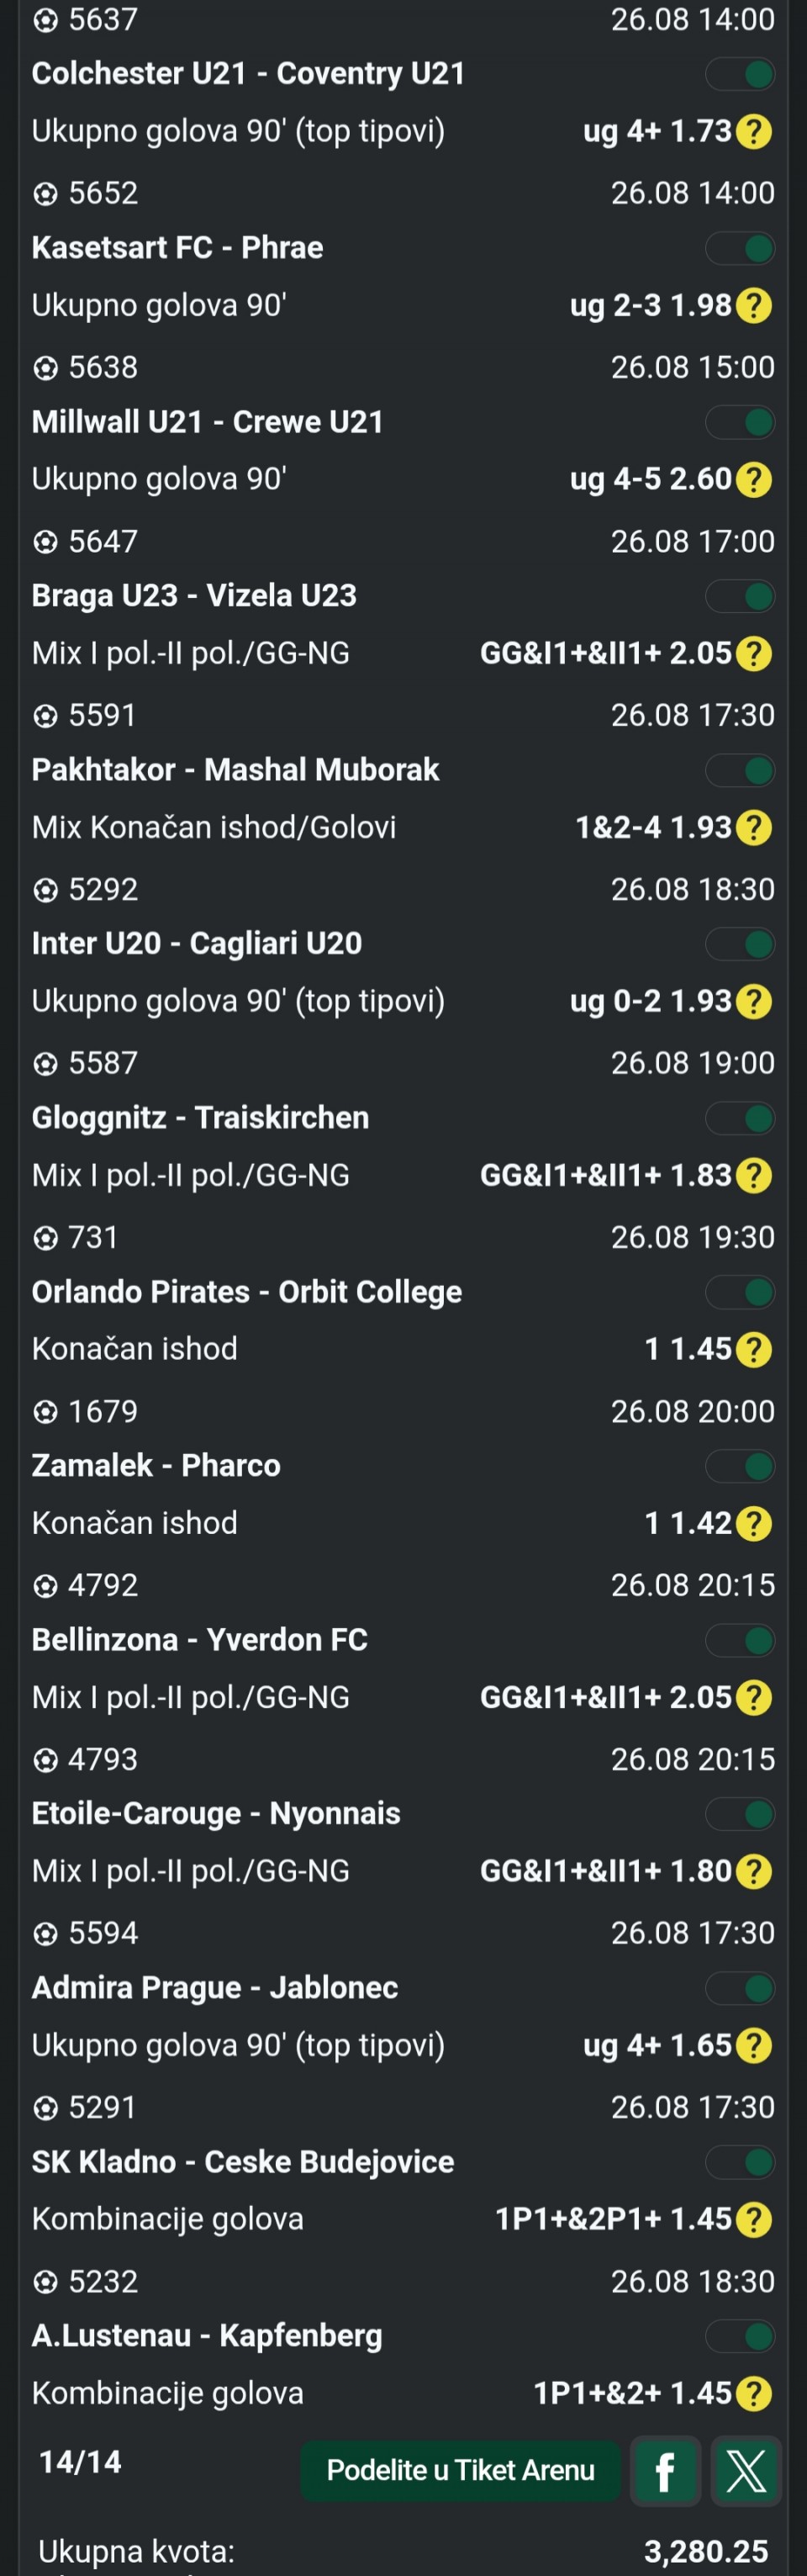Show help for Orlando Pirates 1.45 odds
The width and height of the screenshot is (807, 2576).
click(753, 1349)
